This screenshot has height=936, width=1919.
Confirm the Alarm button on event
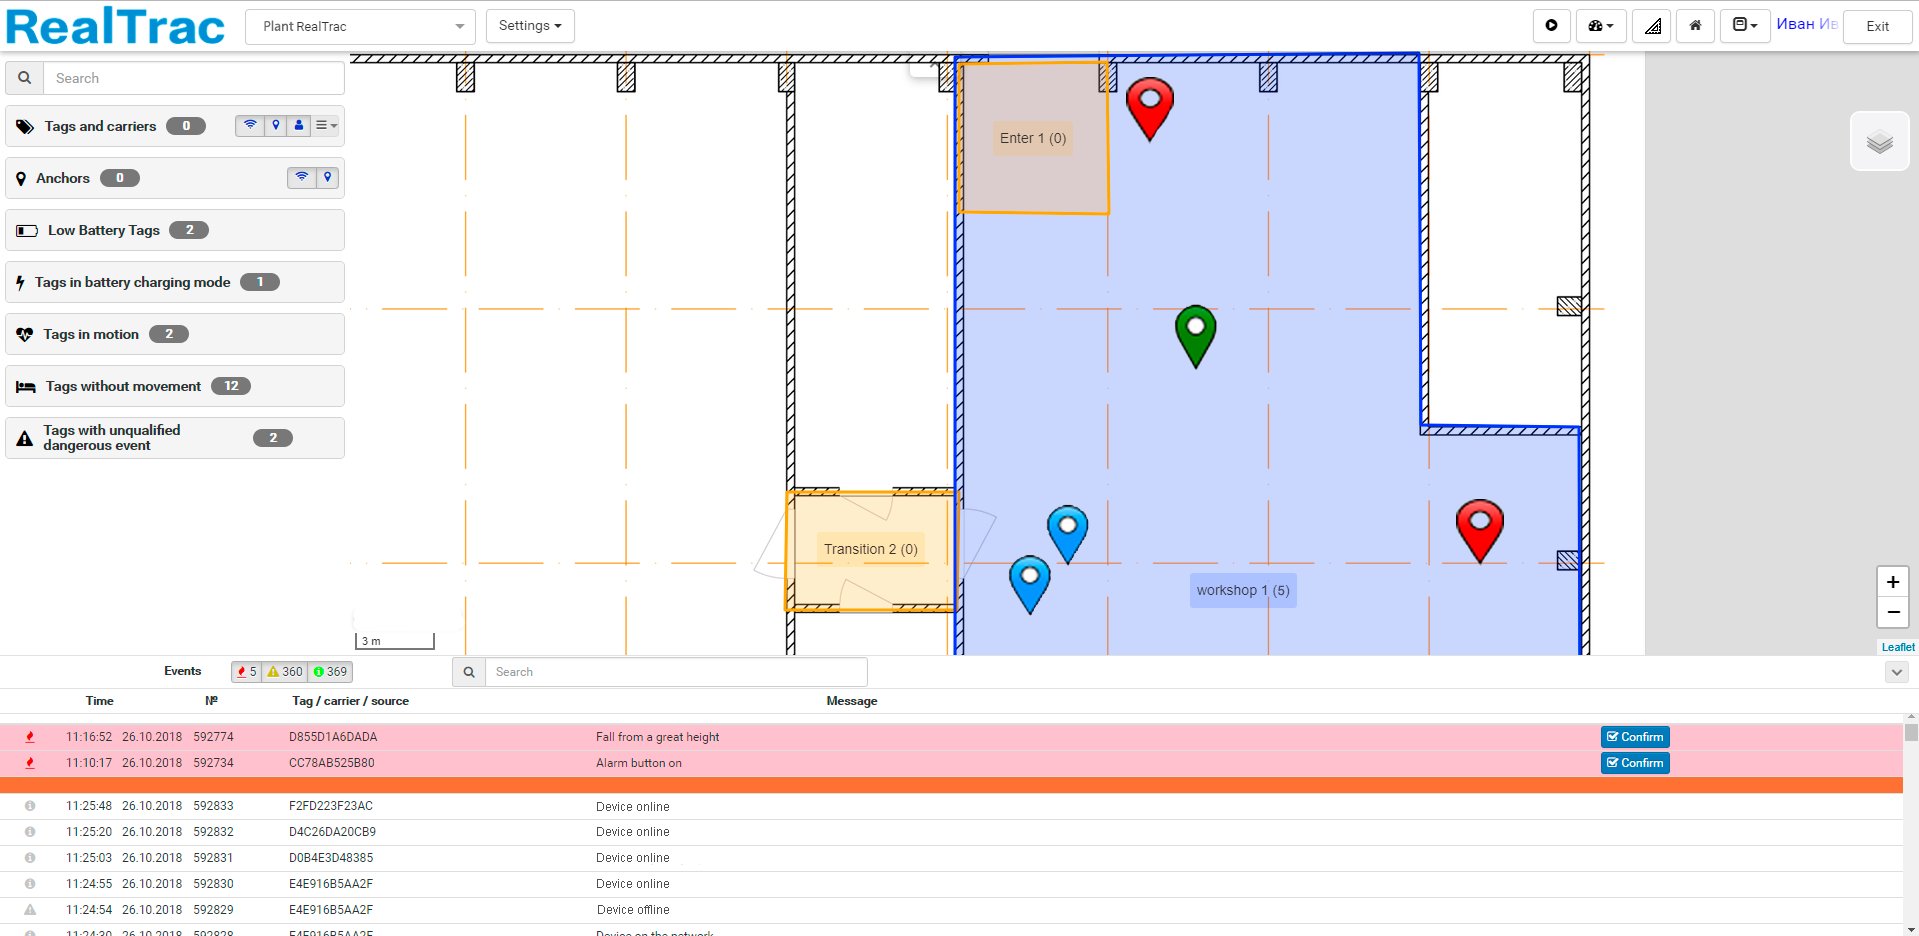[1635, 763]
